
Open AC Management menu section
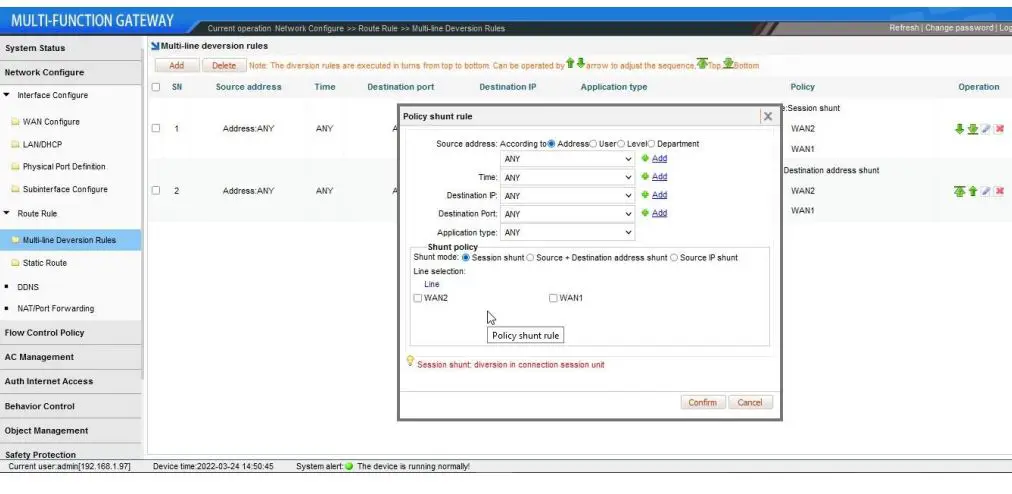click(70, 357)
